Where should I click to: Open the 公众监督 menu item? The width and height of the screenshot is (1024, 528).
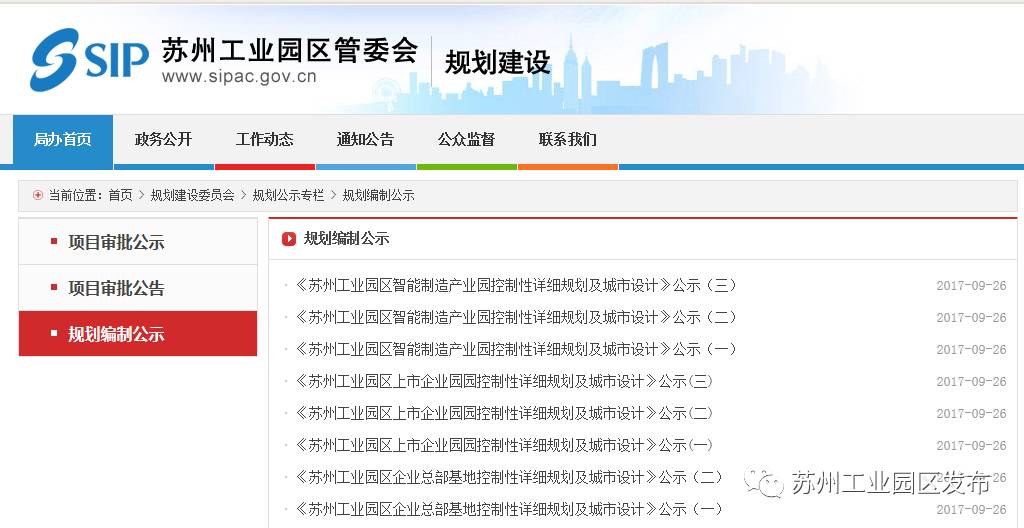[x=466, y=140]
